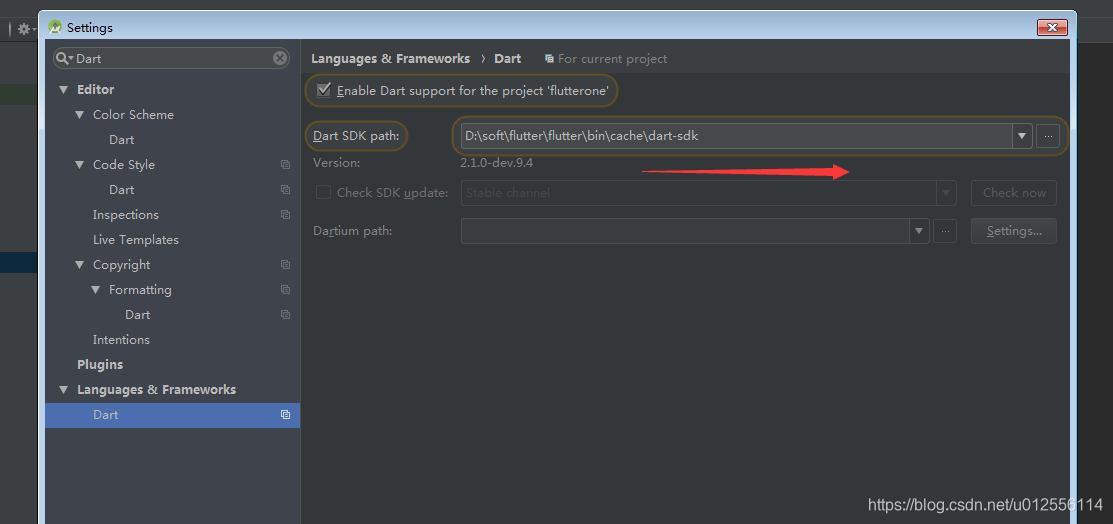
Task: Open the Plugins settings page
Action: point(100,365)
